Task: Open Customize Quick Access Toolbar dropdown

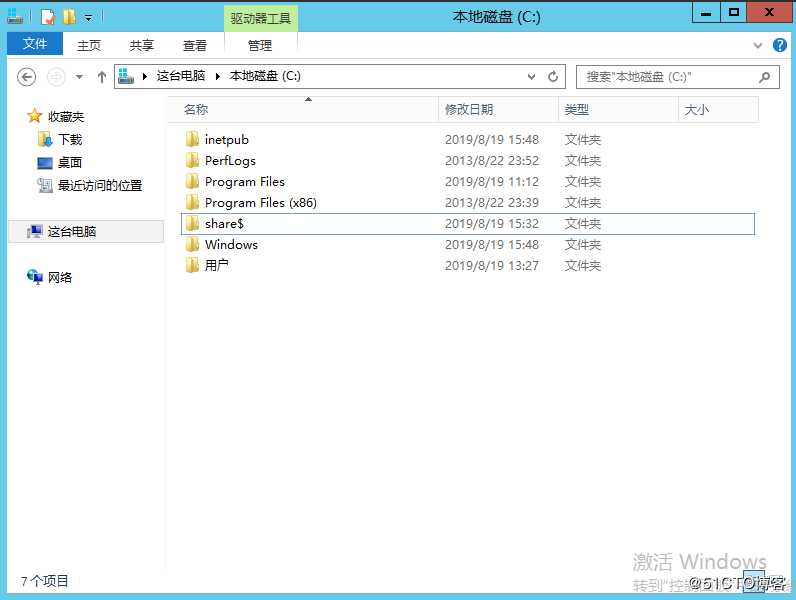Action: (x=88, y=18)
